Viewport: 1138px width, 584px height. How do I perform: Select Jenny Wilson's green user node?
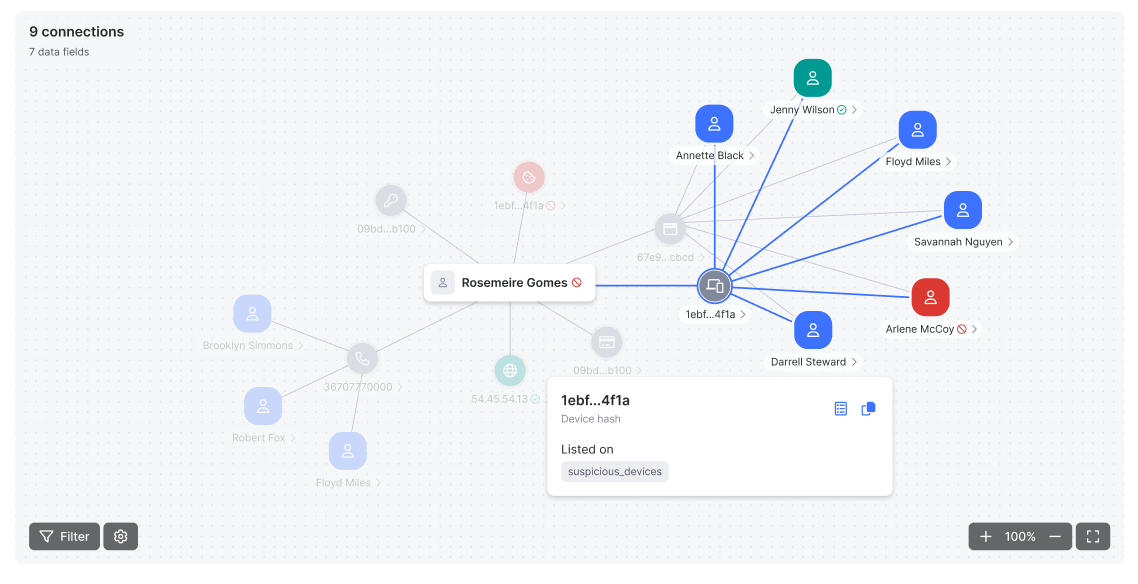coord(812,78)
